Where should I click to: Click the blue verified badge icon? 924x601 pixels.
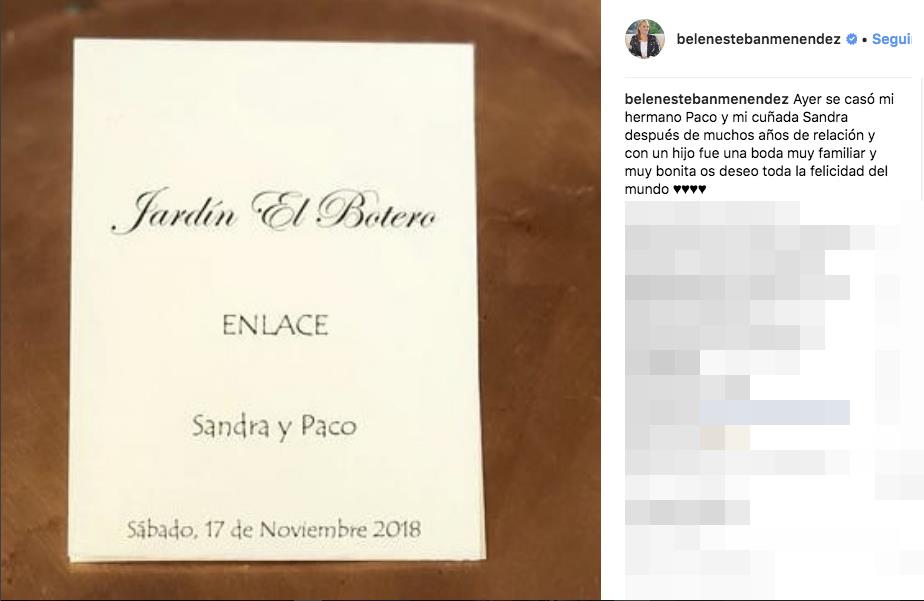[852, 39]
